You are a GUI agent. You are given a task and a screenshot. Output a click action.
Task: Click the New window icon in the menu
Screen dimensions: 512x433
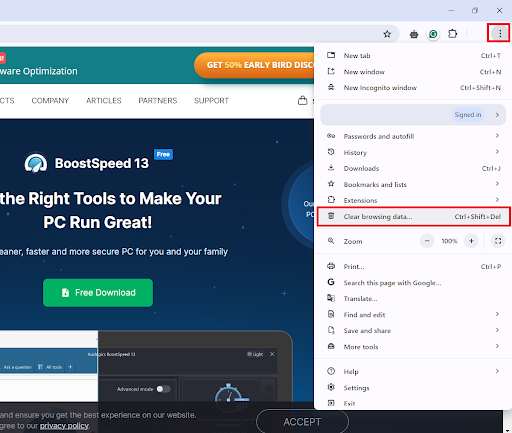[331, 71]
